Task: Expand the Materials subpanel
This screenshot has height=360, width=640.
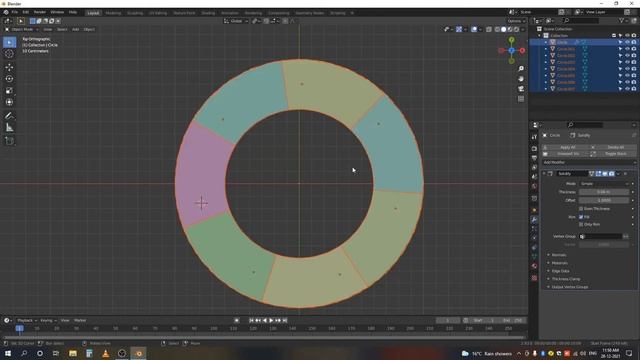Action: coord(559,263)
